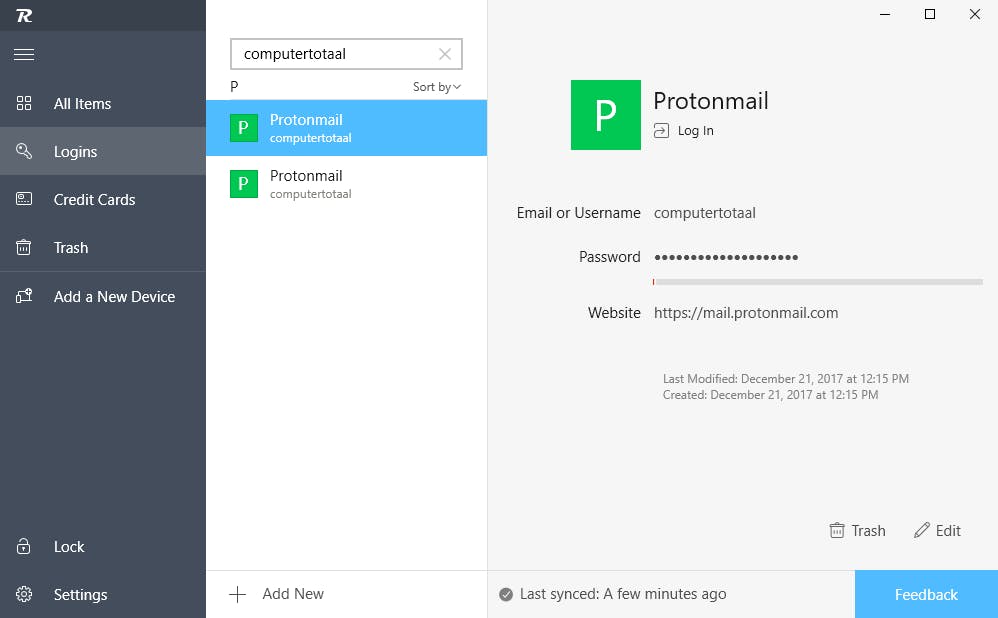Click the Trash bin icon in details
The image size is (998, 618).
click(837, 531)
